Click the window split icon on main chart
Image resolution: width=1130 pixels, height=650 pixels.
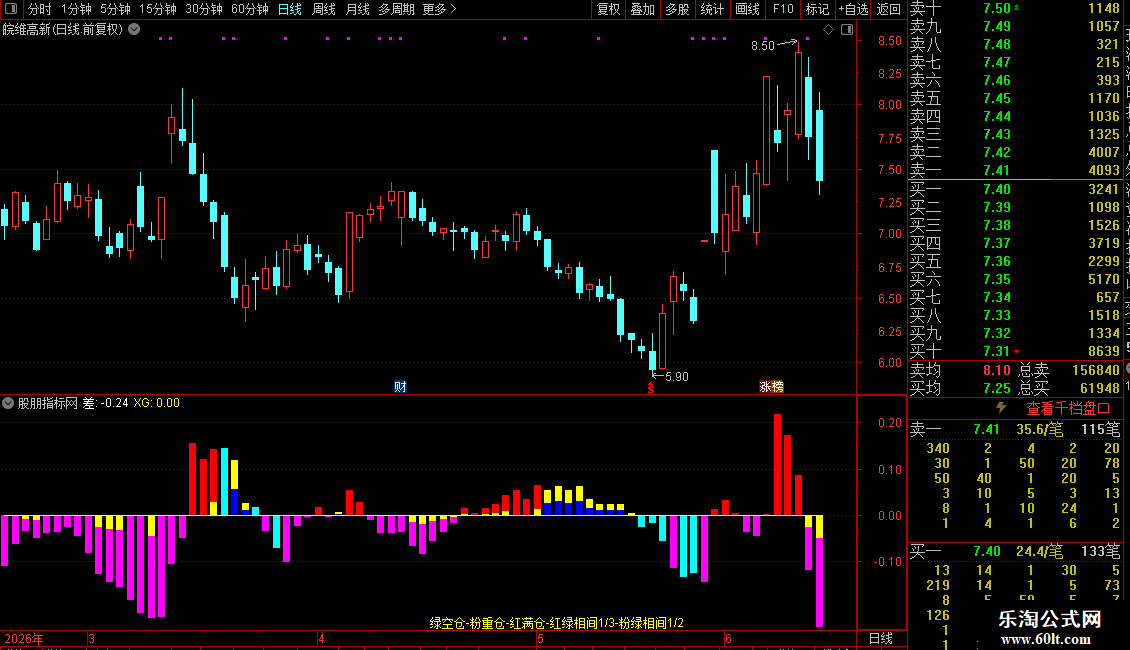click(848, 30)
